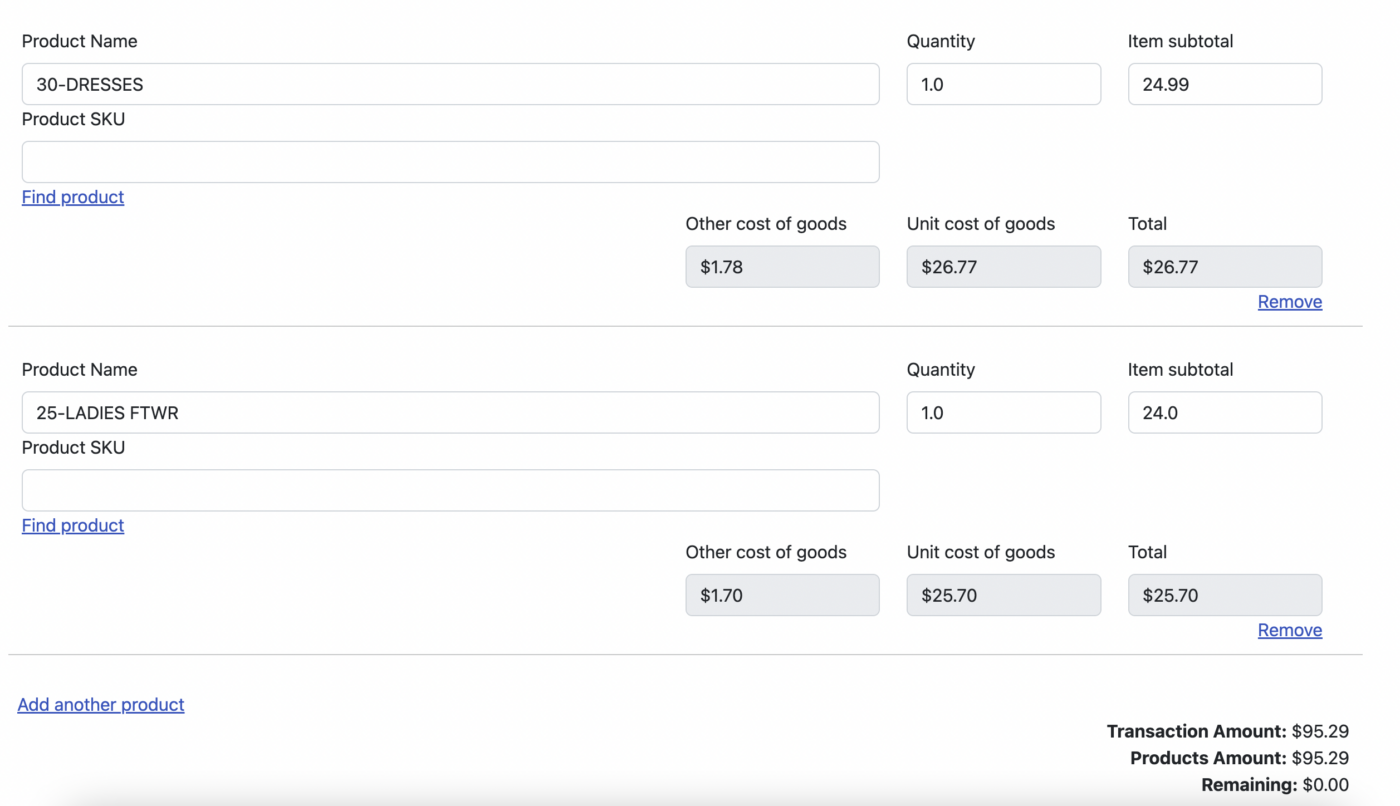
Task: Click the Unit cost of goods field showing $25.70
Action: pos(1003,594)
